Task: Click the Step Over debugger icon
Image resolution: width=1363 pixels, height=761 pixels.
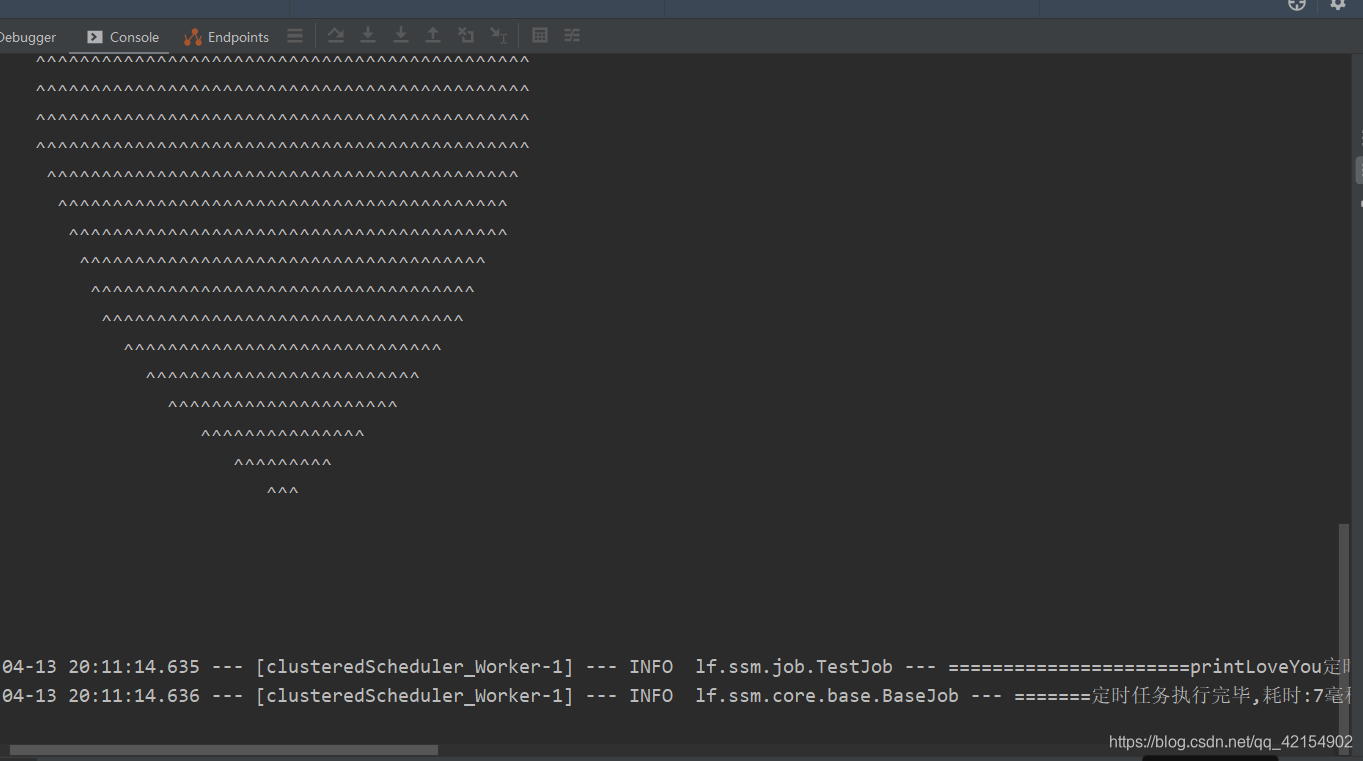Action: [336, 36]
